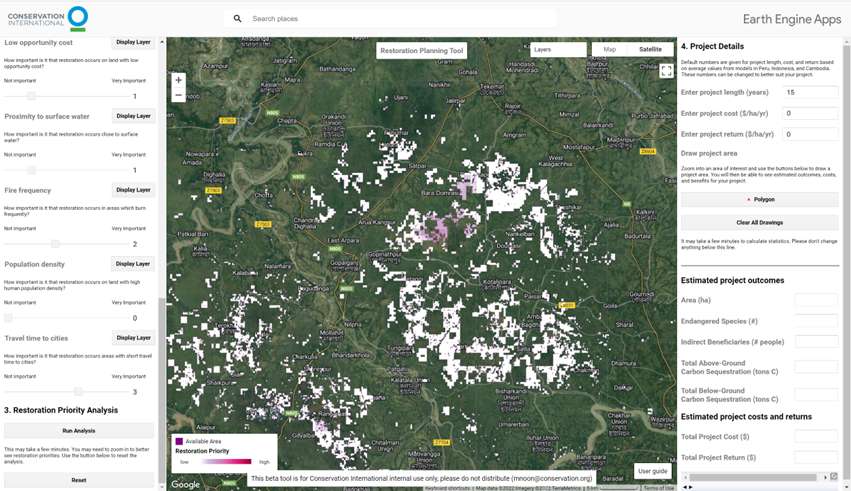
Task: Switch to Satellite view tab
Action: coord(650,49)
